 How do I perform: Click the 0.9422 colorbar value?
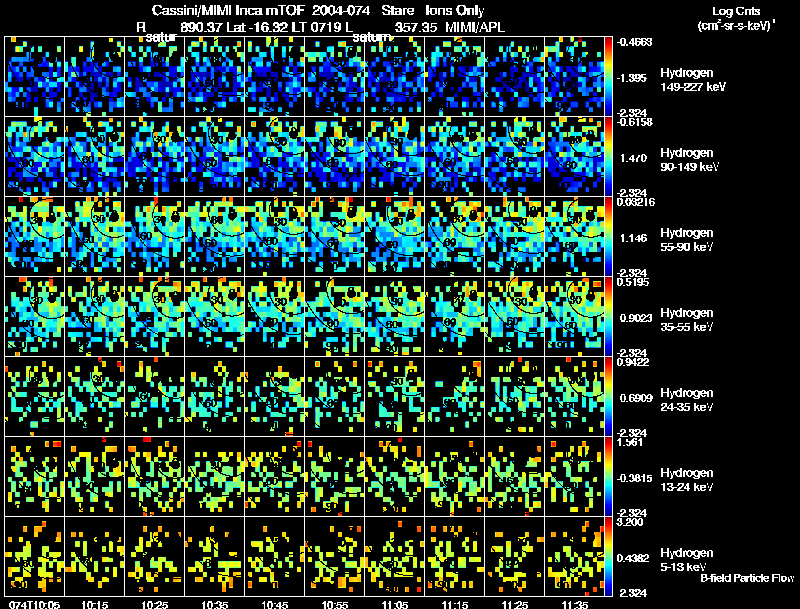click(x=633, y=362)
